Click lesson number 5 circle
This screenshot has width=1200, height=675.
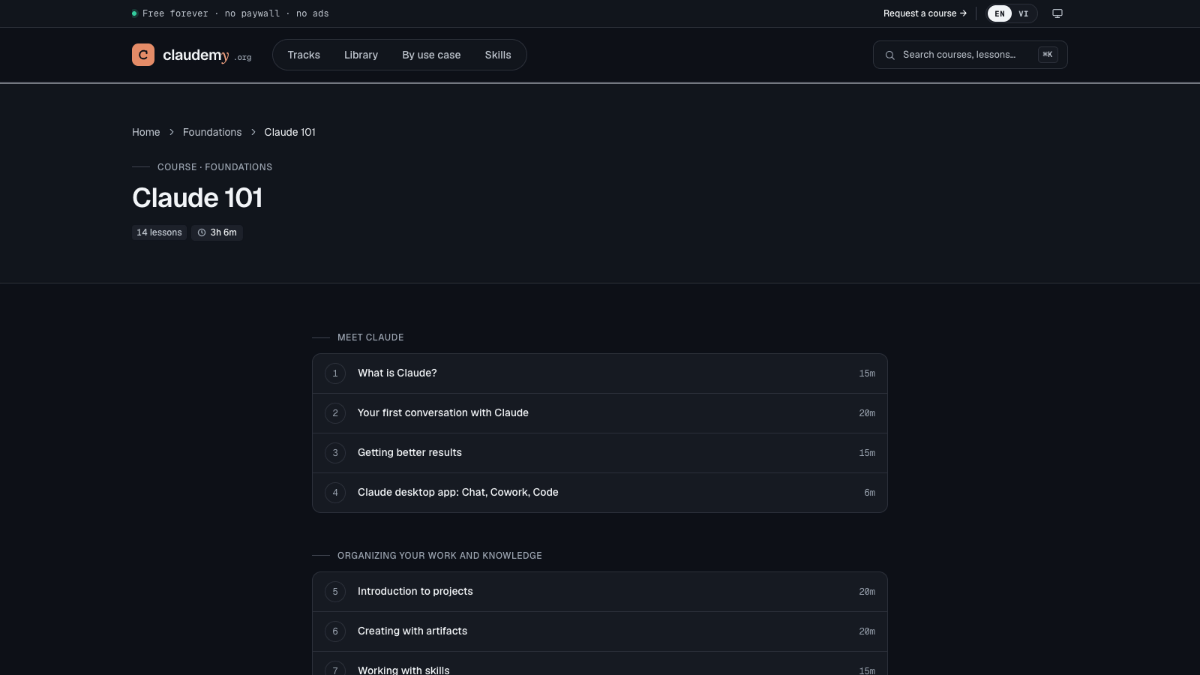(335, 591)
